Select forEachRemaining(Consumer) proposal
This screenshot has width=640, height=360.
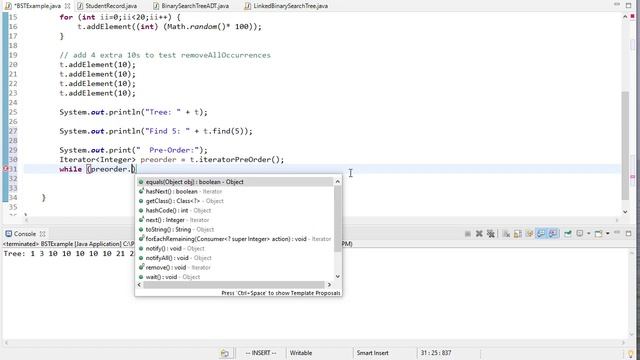235,239
